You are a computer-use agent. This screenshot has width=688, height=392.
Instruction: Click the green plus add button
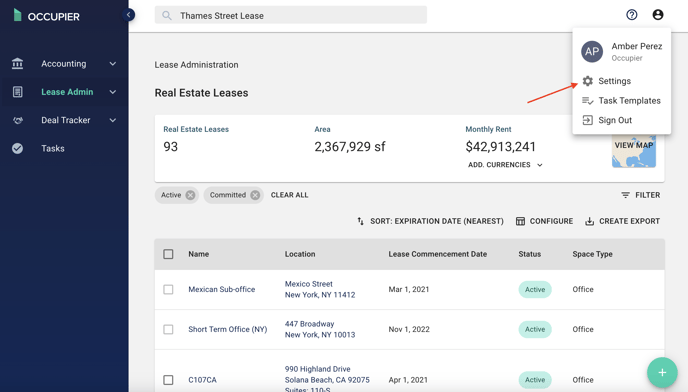[x=662, y=373]
